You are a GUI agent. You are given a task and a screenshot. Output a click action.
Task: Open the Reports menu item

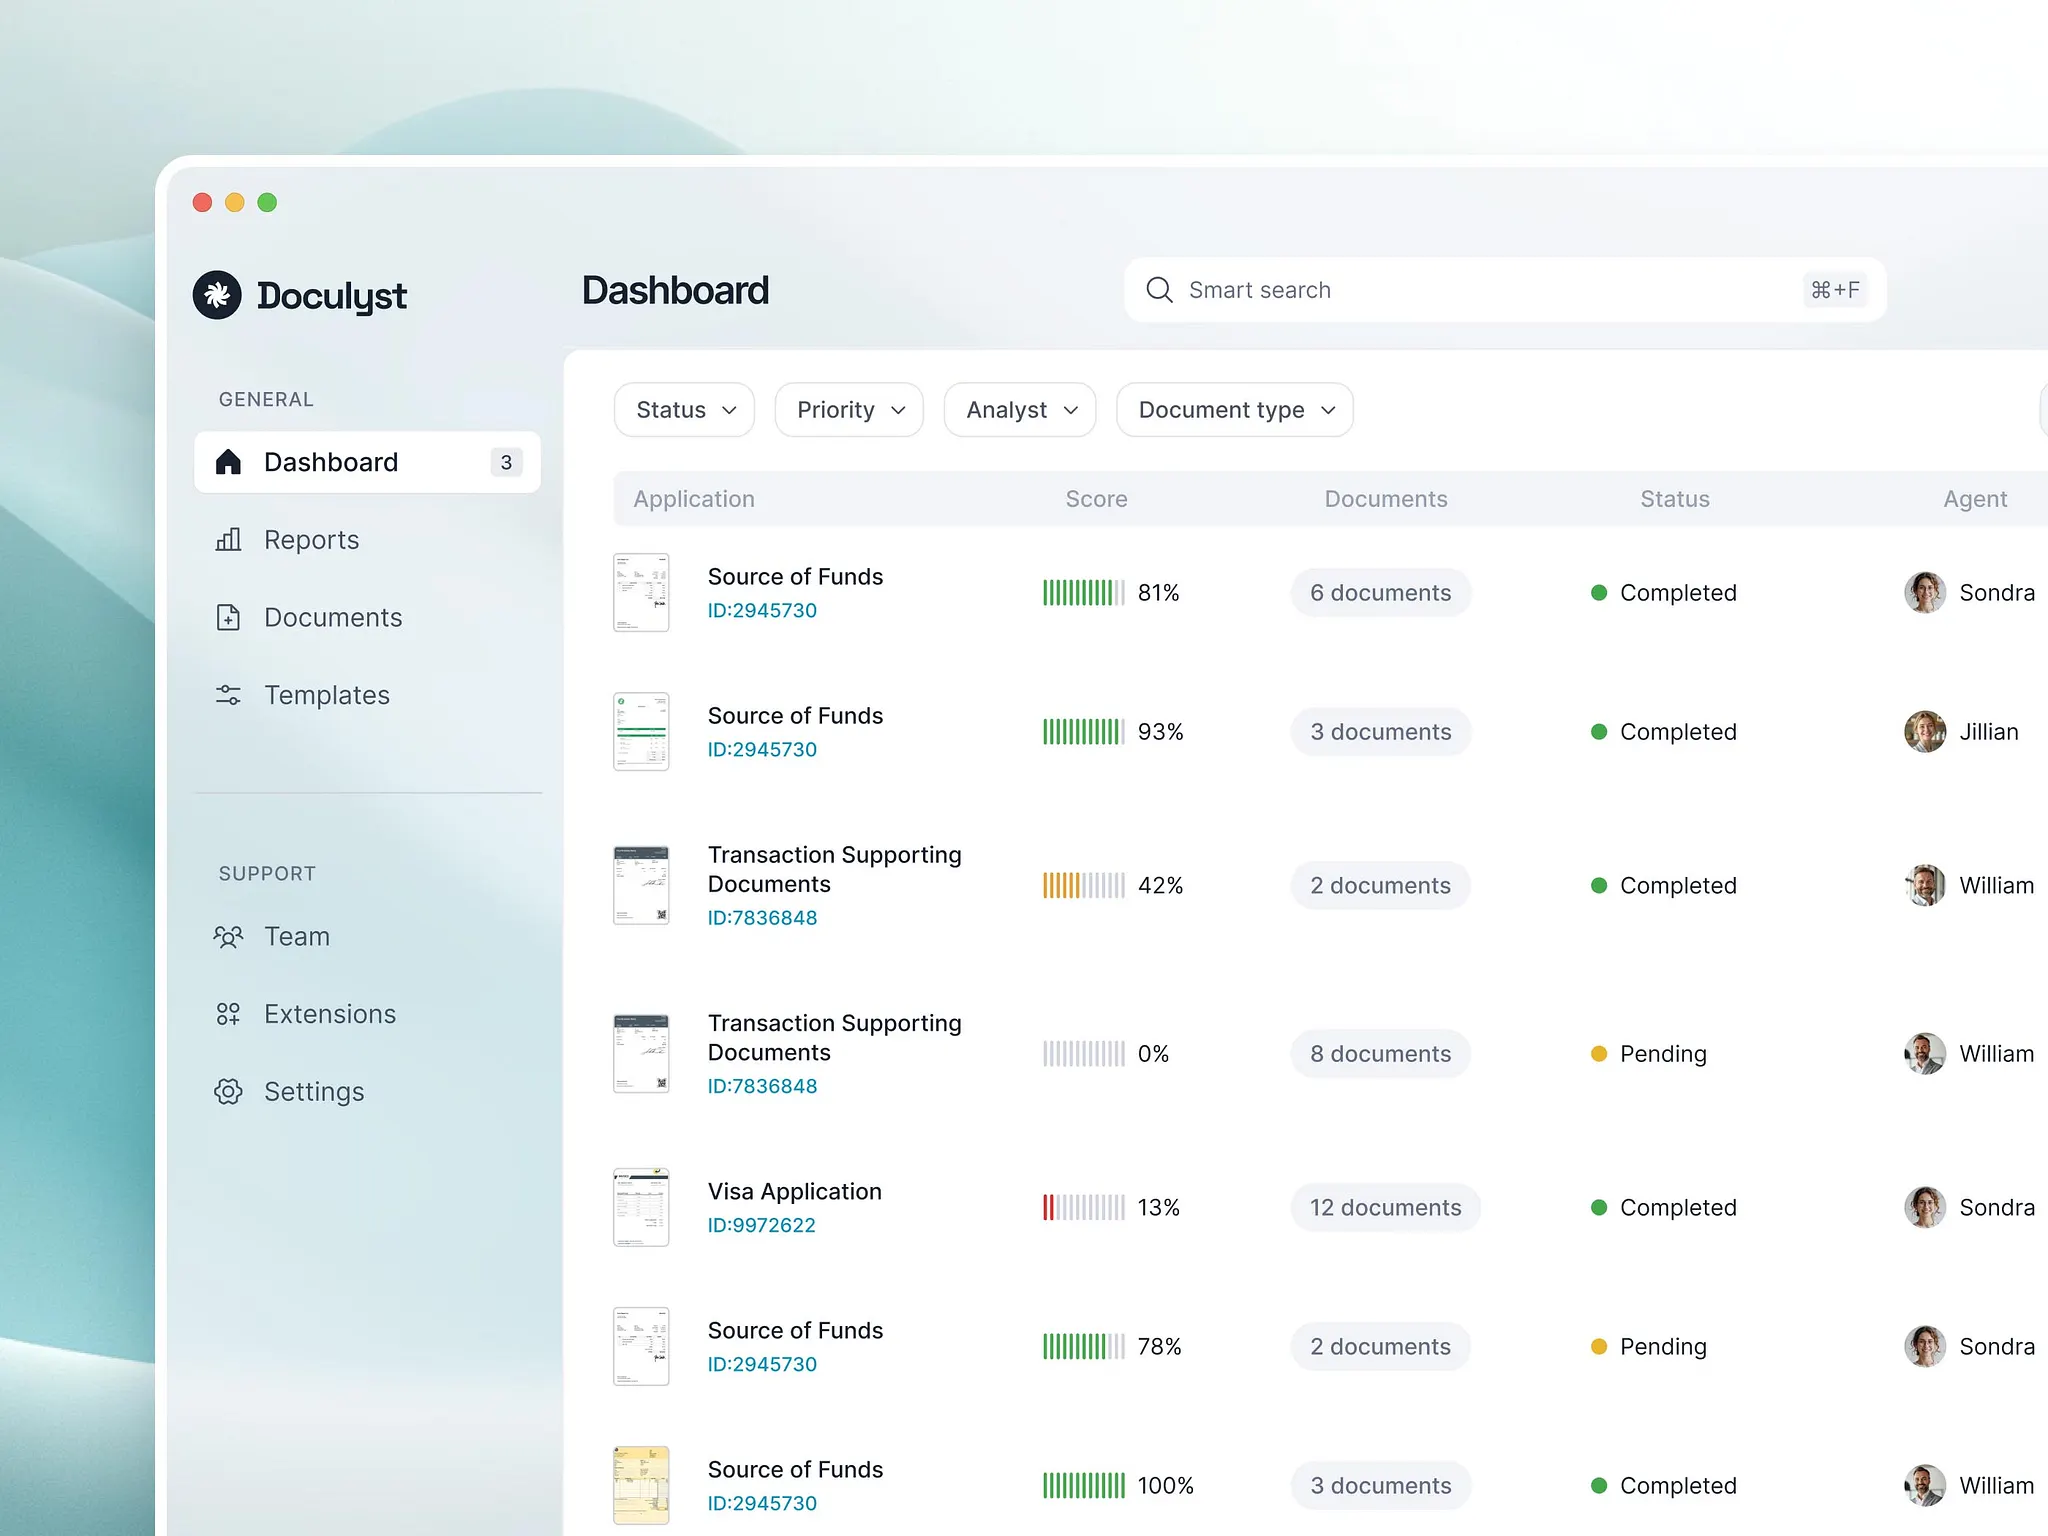point(311,540)
